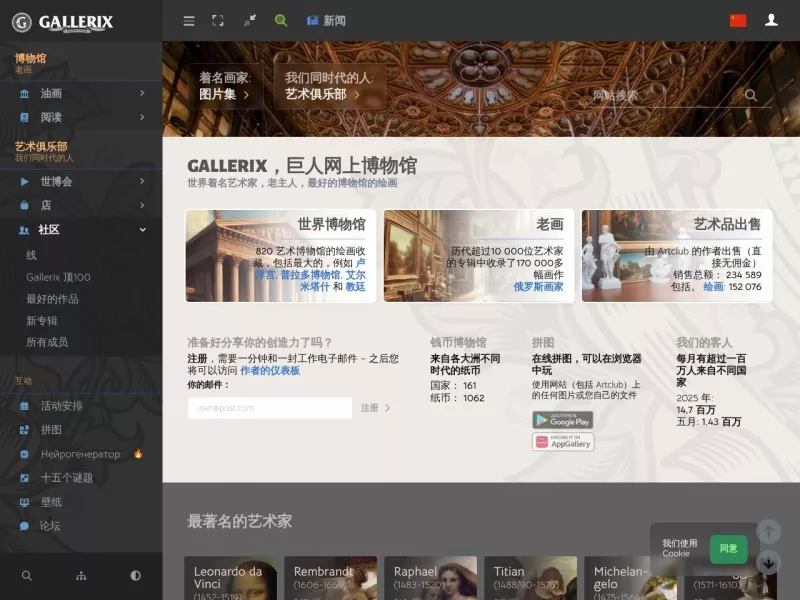This screenshot has height=600, width=800.
Task: Open 新专辑 submenu item
Action: 42,321
